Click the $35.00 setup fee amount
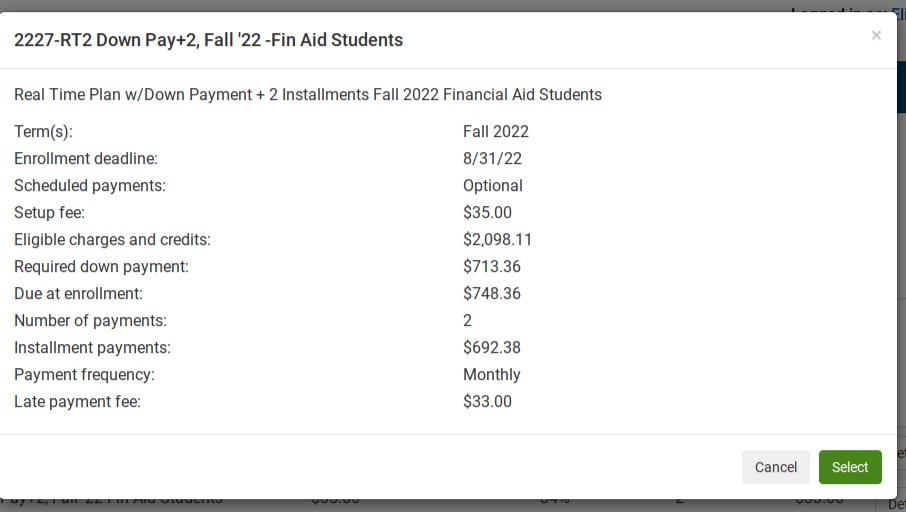The width and height of the screenshot is (906, 512). pyautogui.click(x=487, y=213)
